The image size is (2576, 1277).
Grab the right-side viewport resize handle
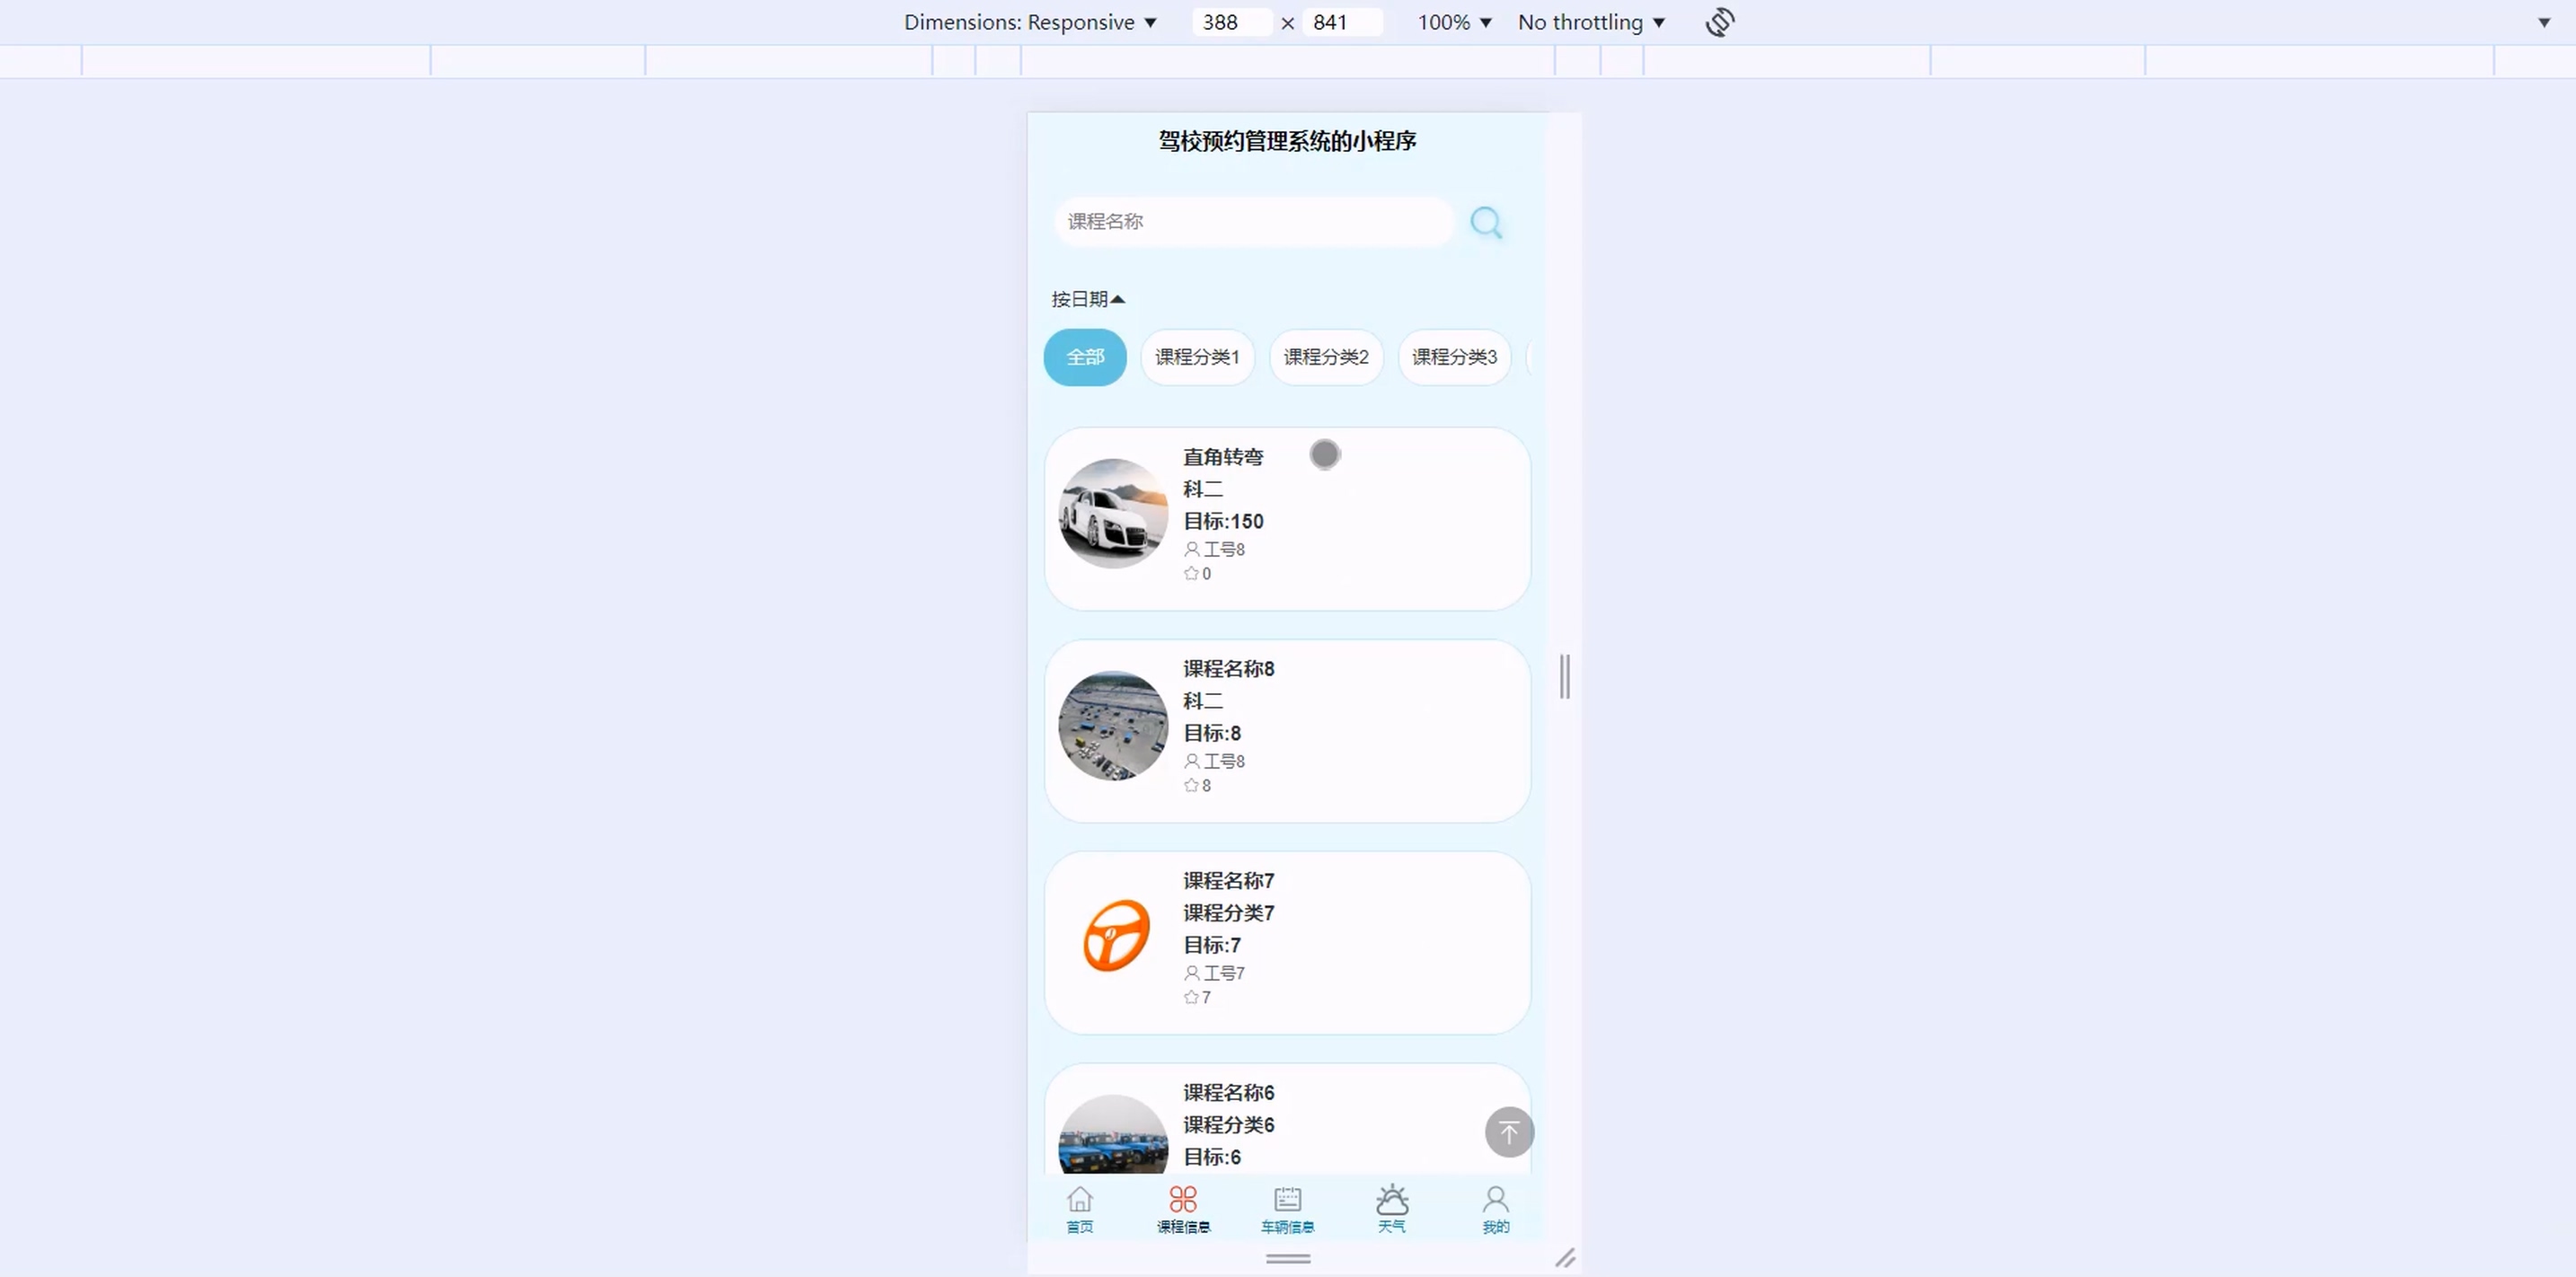tap(1565, 677)
